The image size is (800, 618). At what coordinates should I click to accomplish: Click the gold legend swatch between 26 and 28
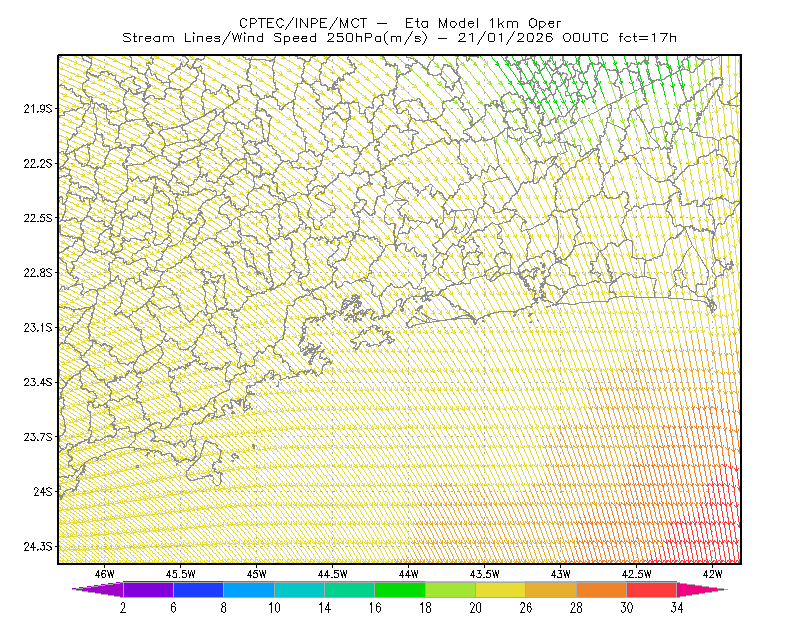pos(551,589)
